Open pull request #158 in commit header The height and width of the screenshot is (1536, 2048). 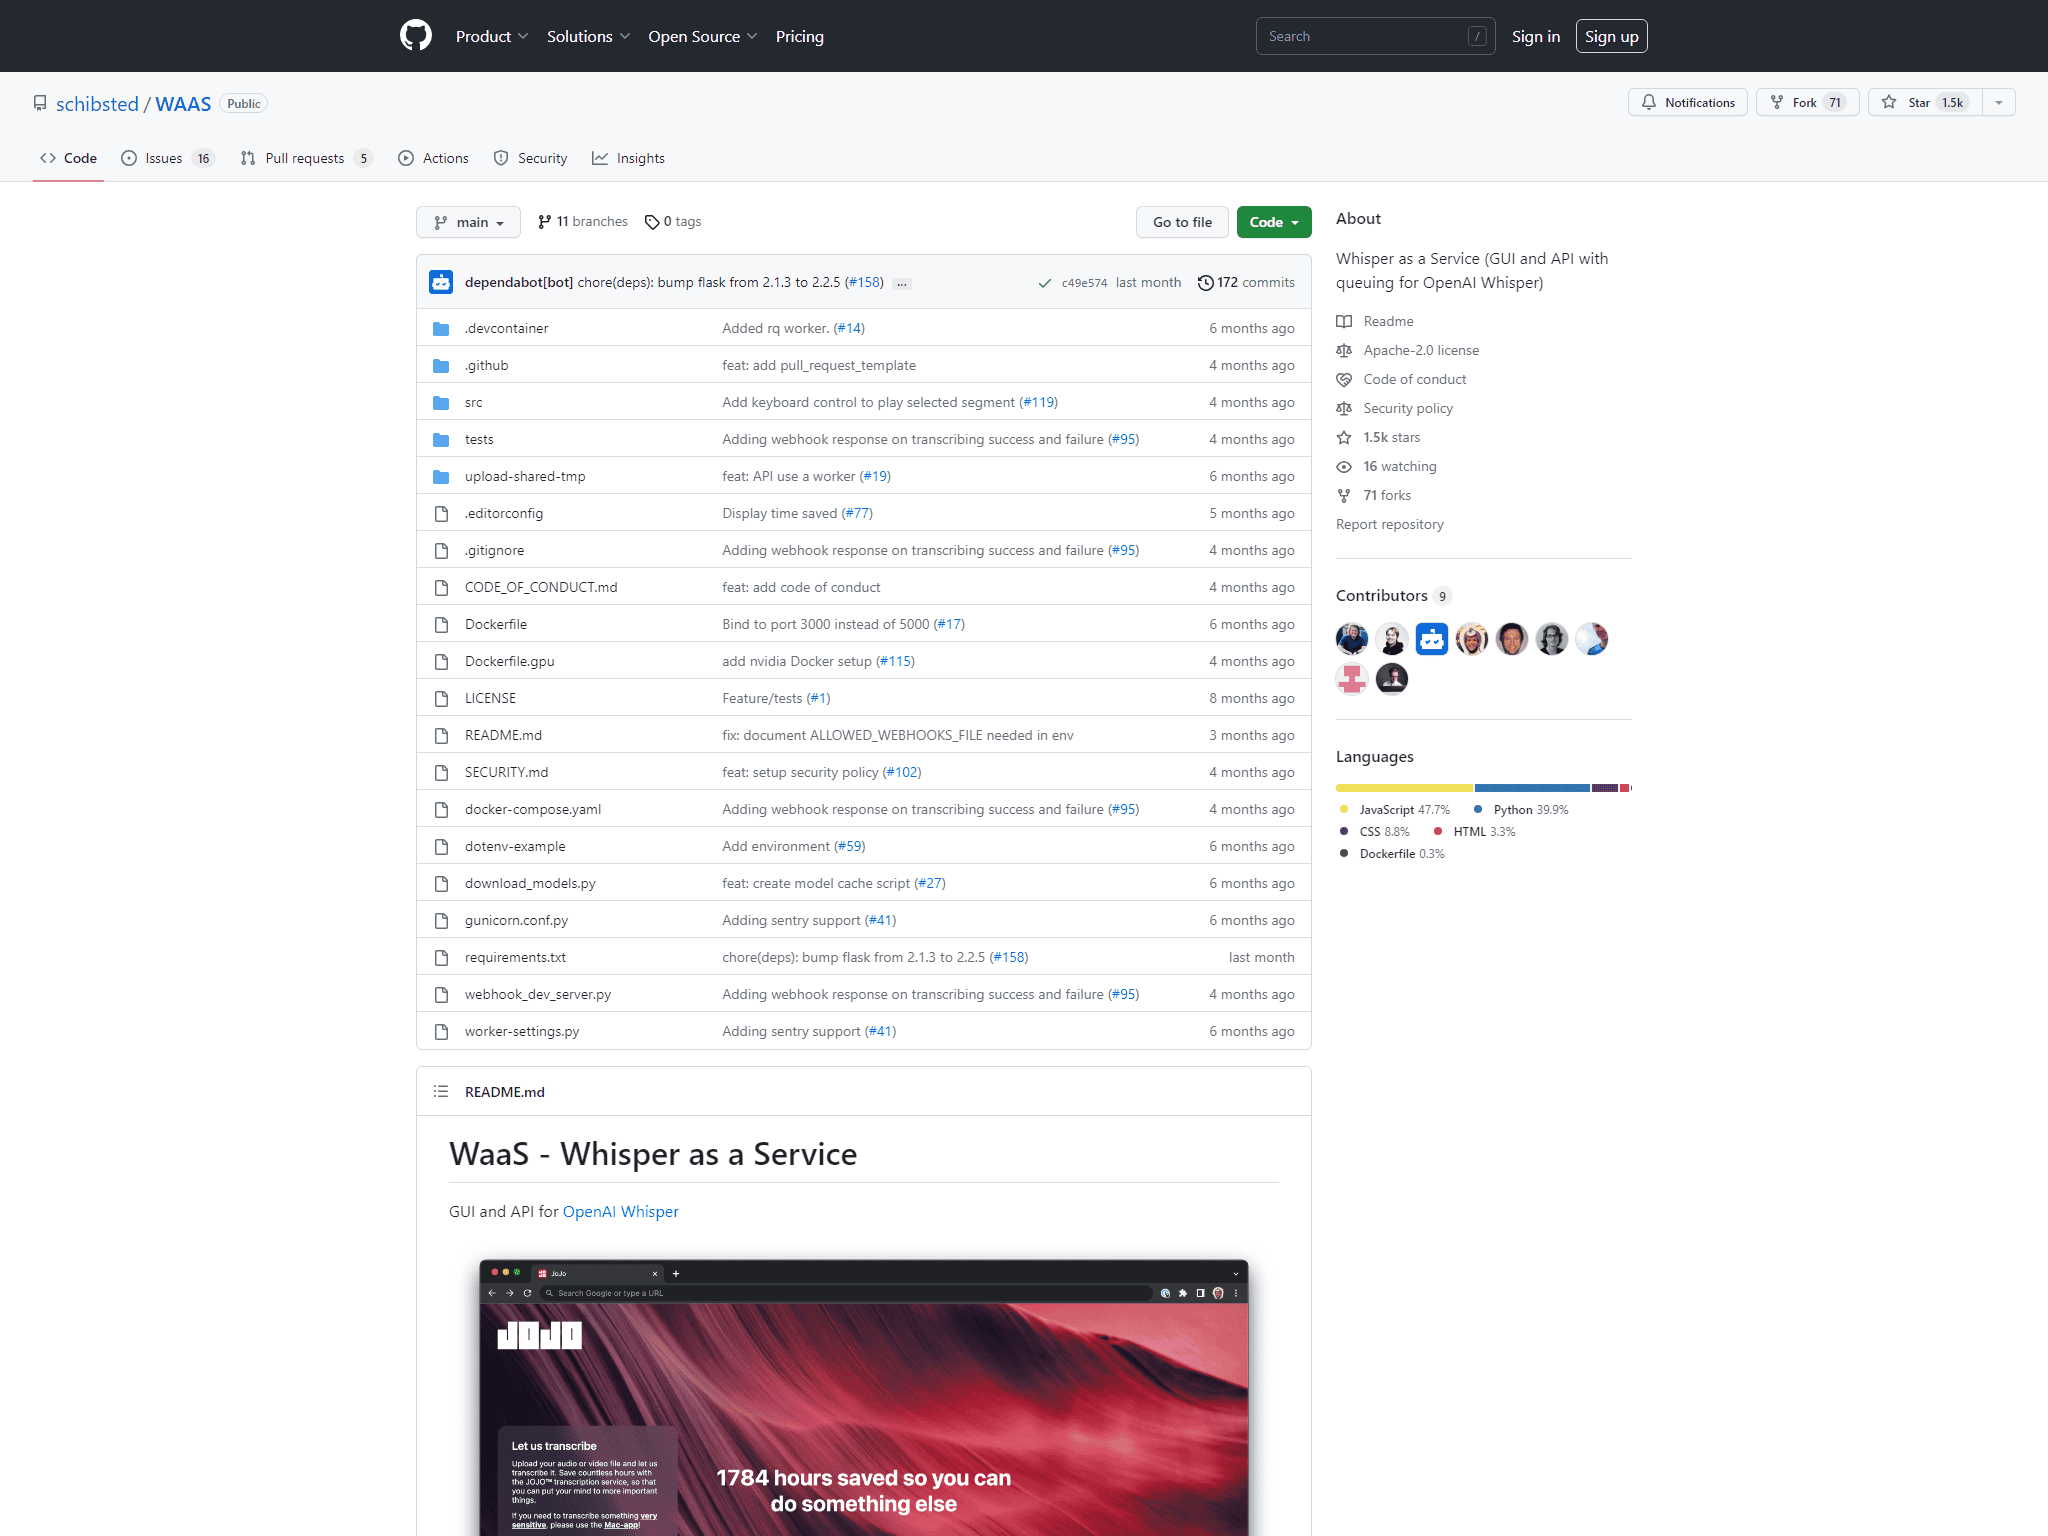864,282
